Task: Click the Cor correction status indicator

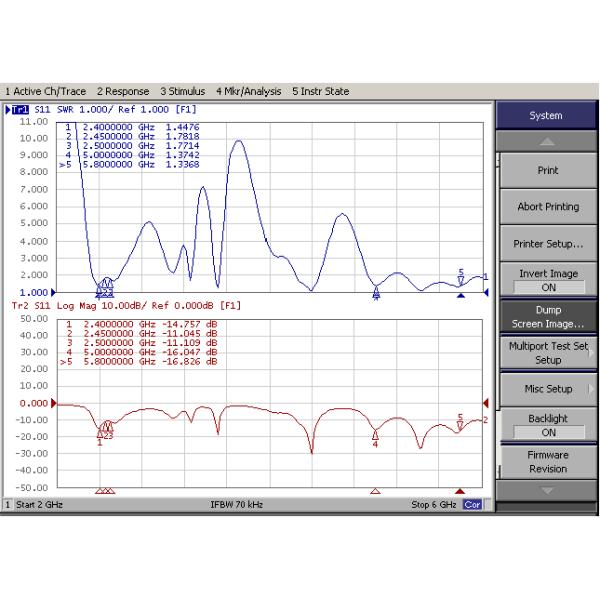Action: tap(472, 505)
